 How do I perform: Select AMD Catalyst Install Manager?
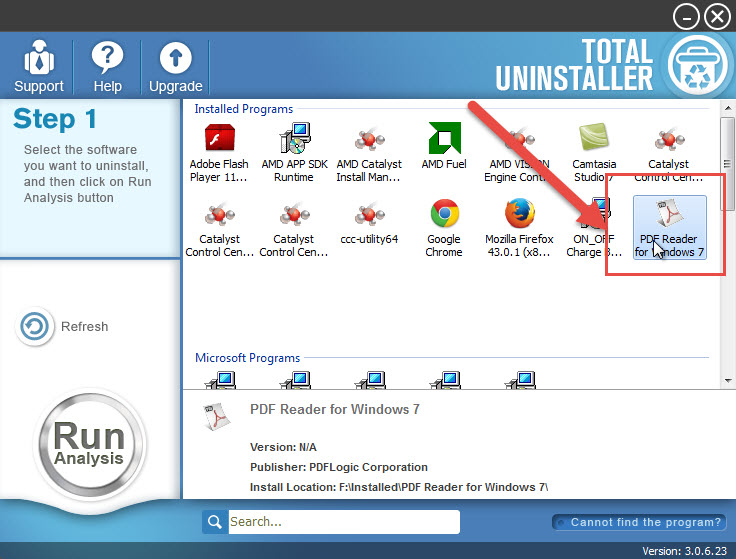(x=369, y=152)
